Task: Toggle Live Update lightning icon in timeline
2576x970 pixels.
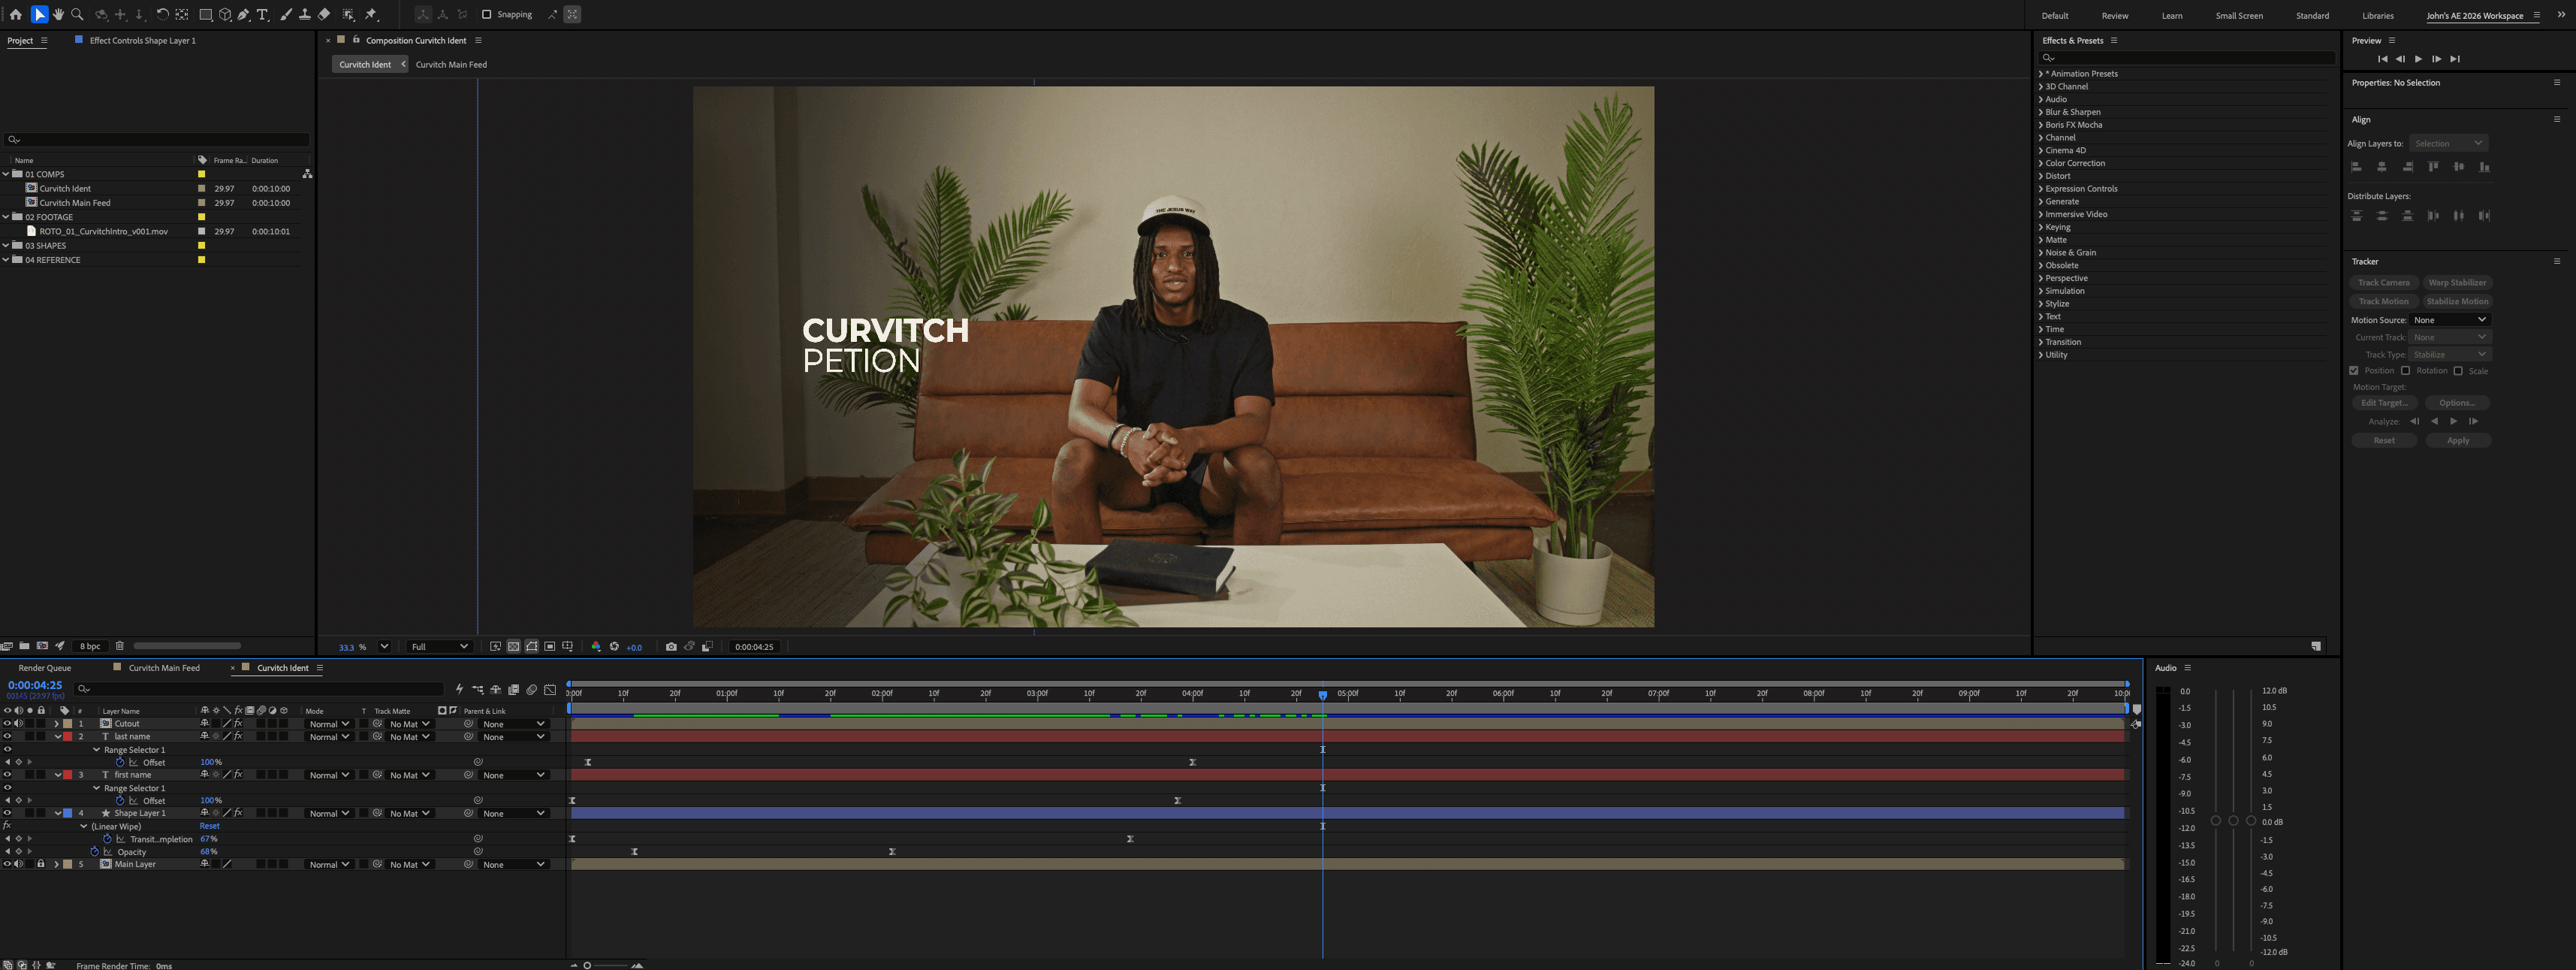Action: (459, 689)
